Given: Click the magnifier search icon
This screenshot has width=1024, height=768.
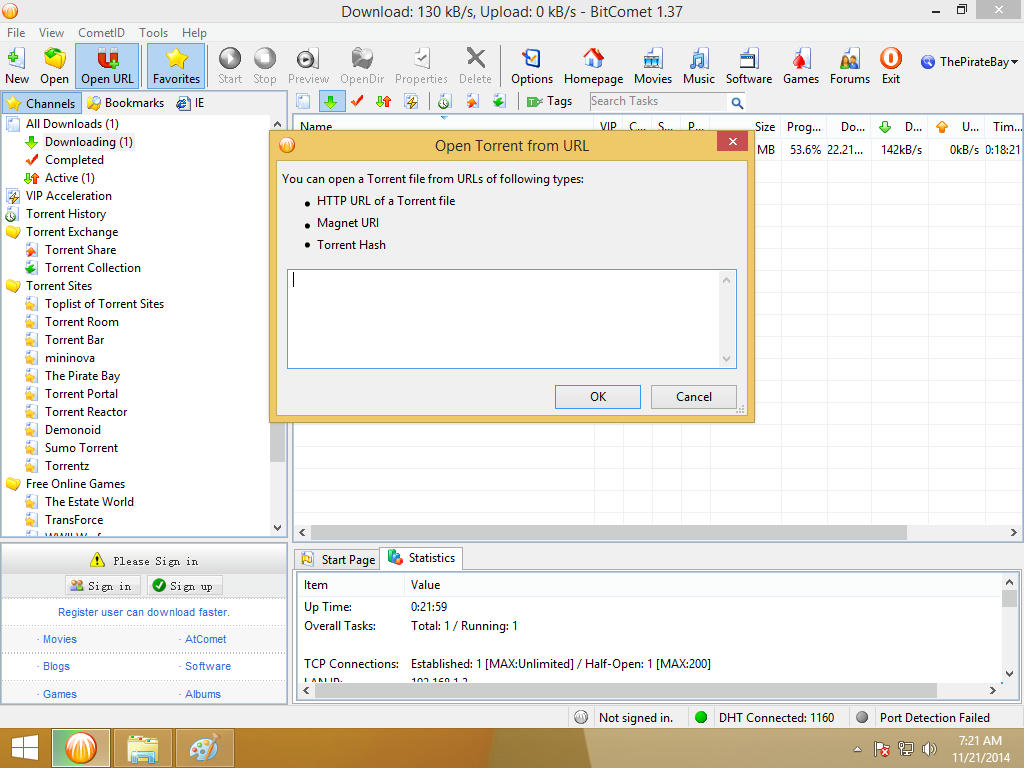Looking at the screenshot, I should tap(737, 103).
